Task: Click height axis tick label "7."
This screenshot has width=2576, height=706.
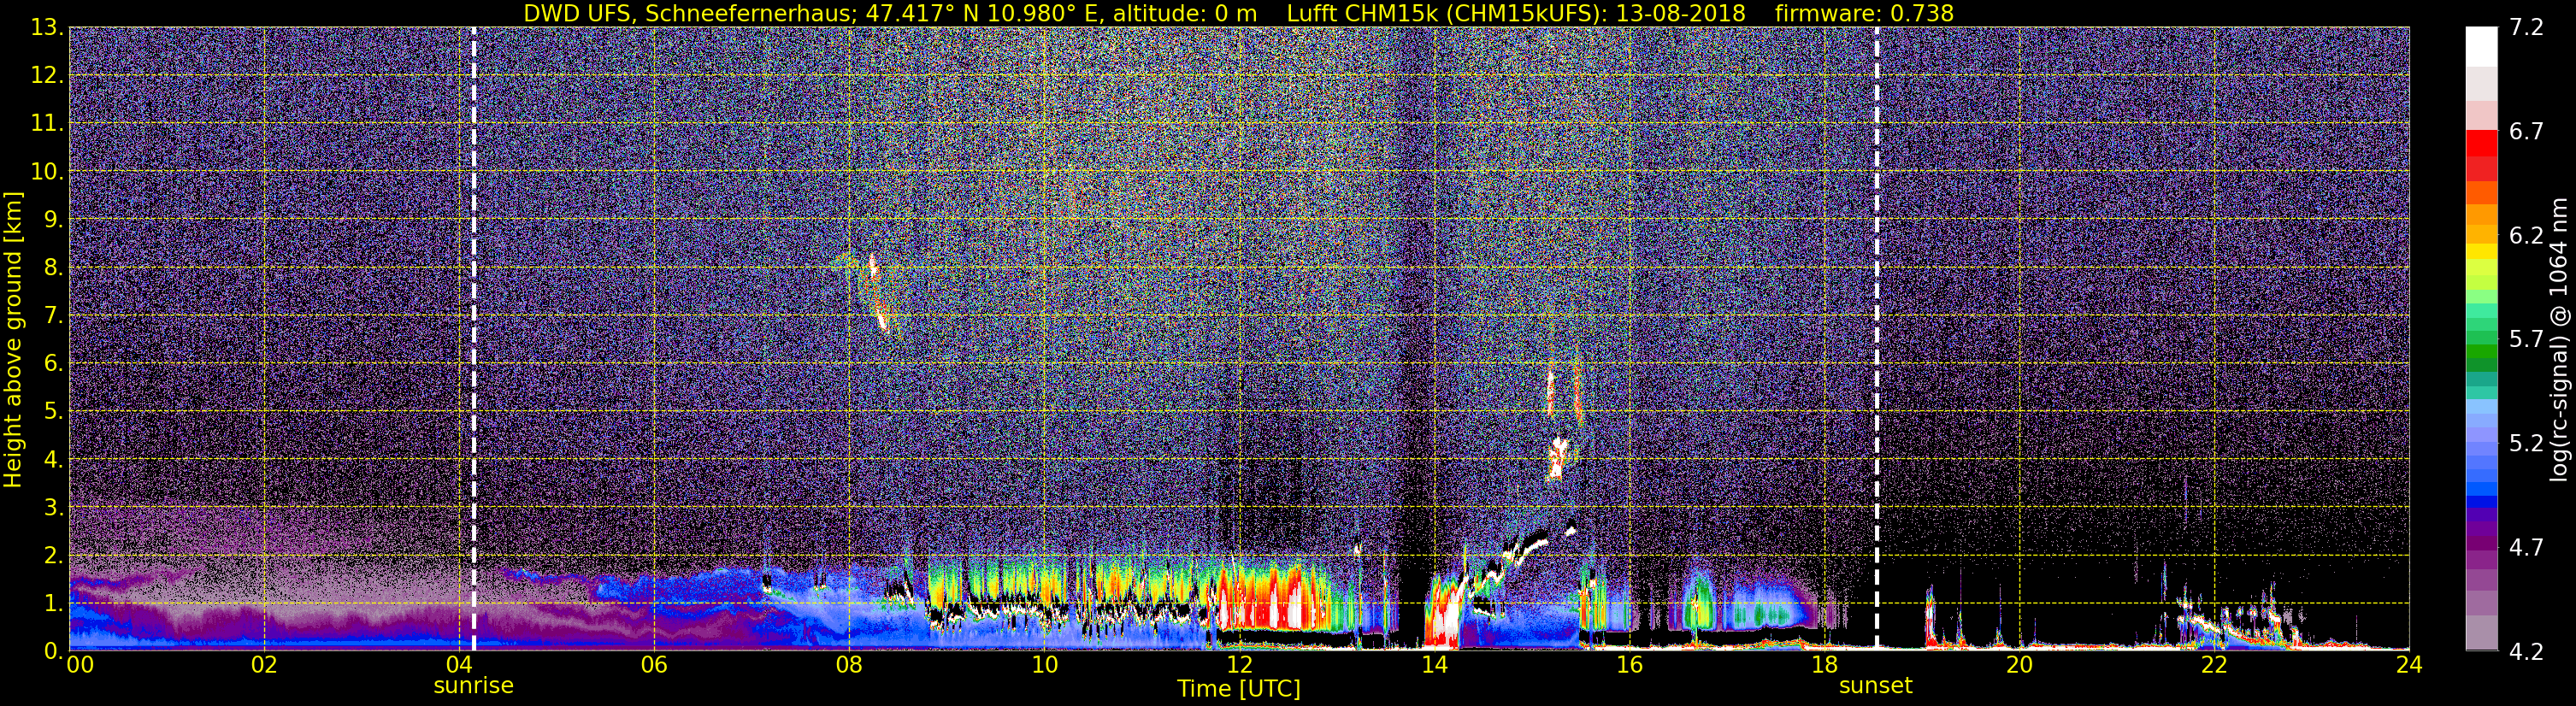Action: [x=53, y=315]
